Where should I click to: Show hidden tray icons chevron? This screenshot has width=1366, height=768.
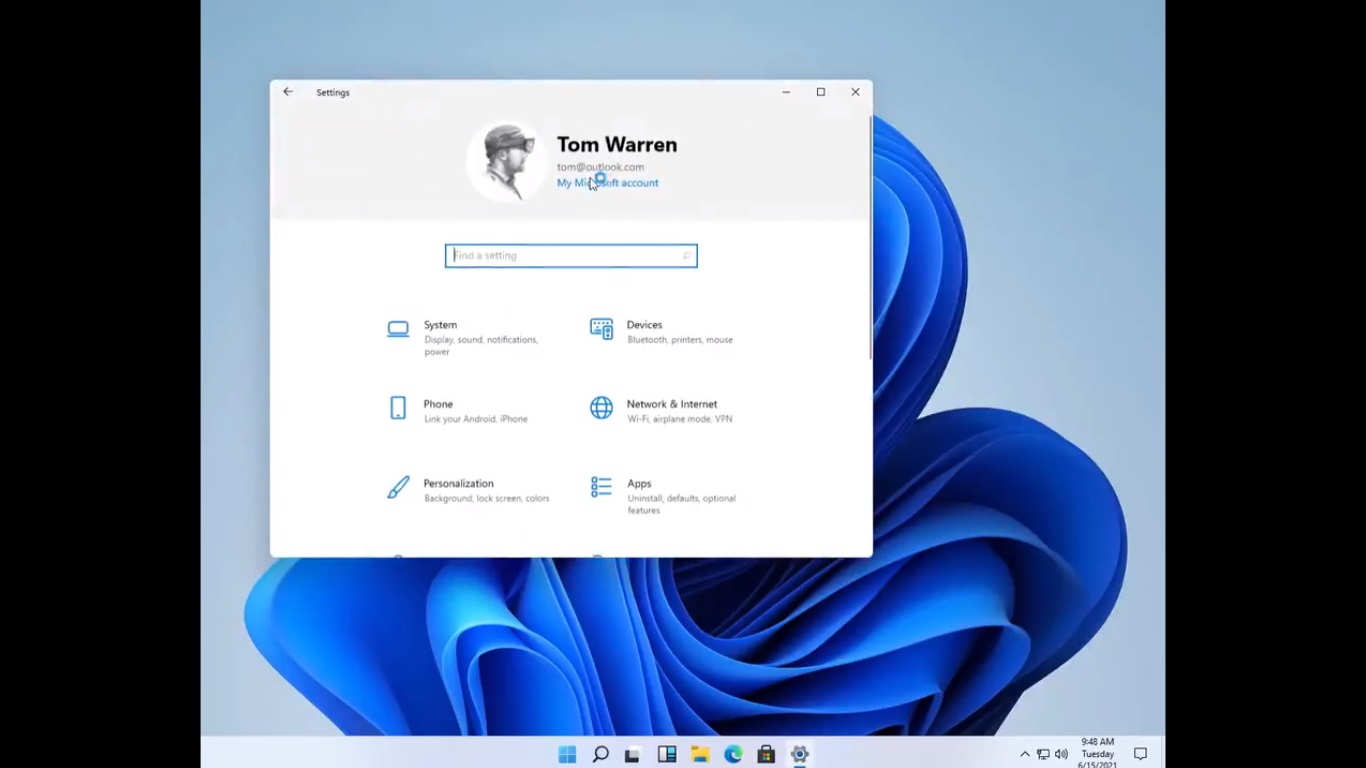(1024, 754)
